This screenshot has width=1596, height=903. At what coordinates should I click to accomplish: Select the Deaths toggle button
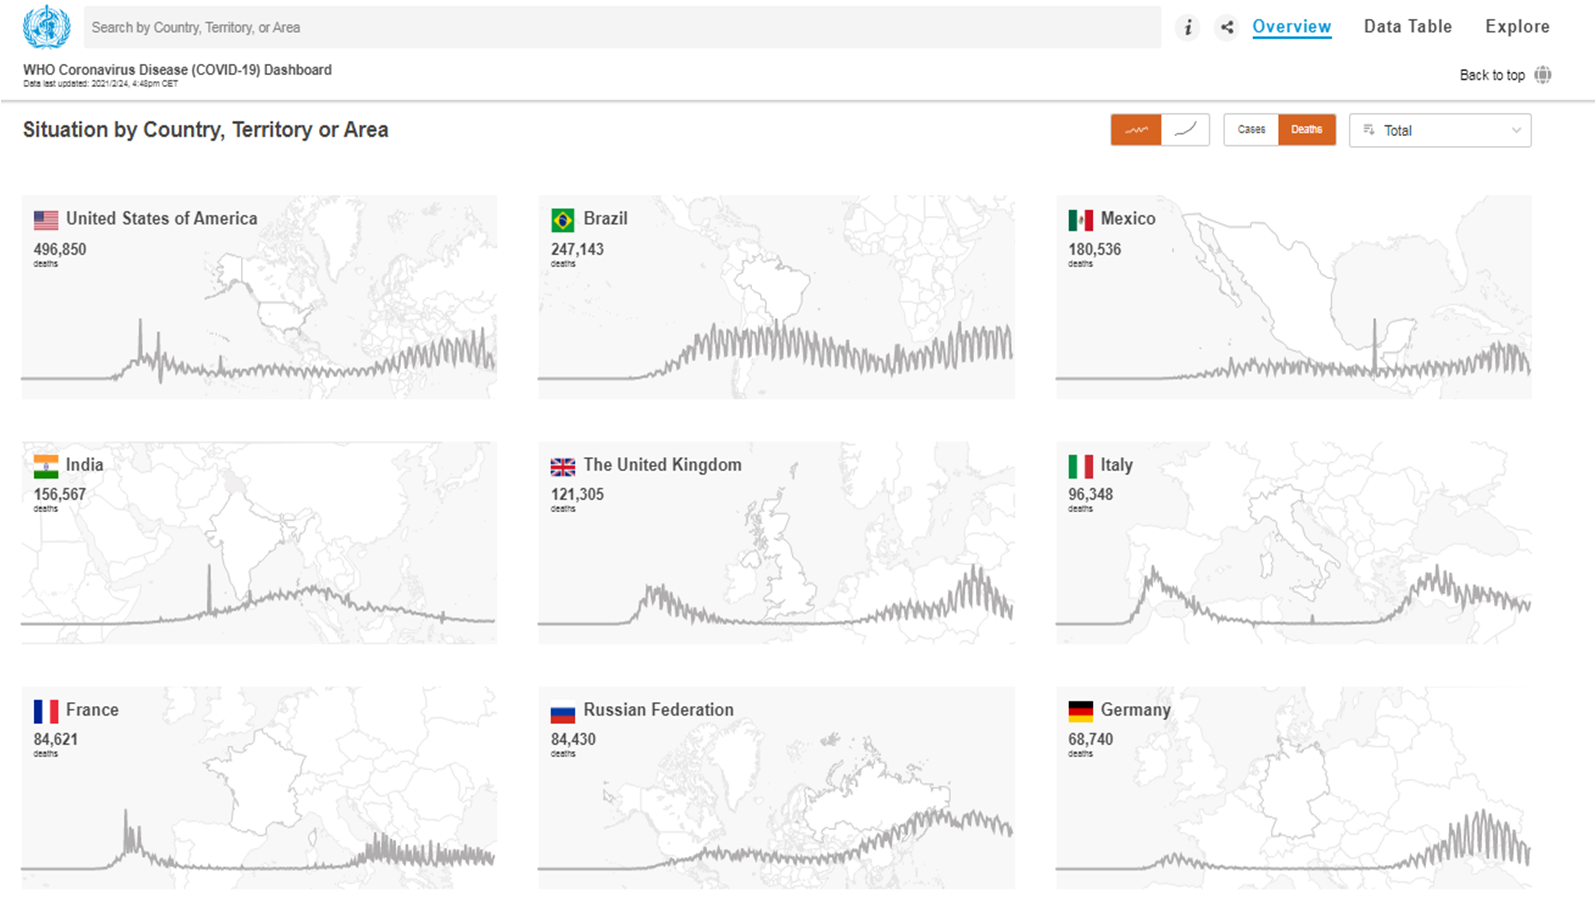tap(1306, 130)
